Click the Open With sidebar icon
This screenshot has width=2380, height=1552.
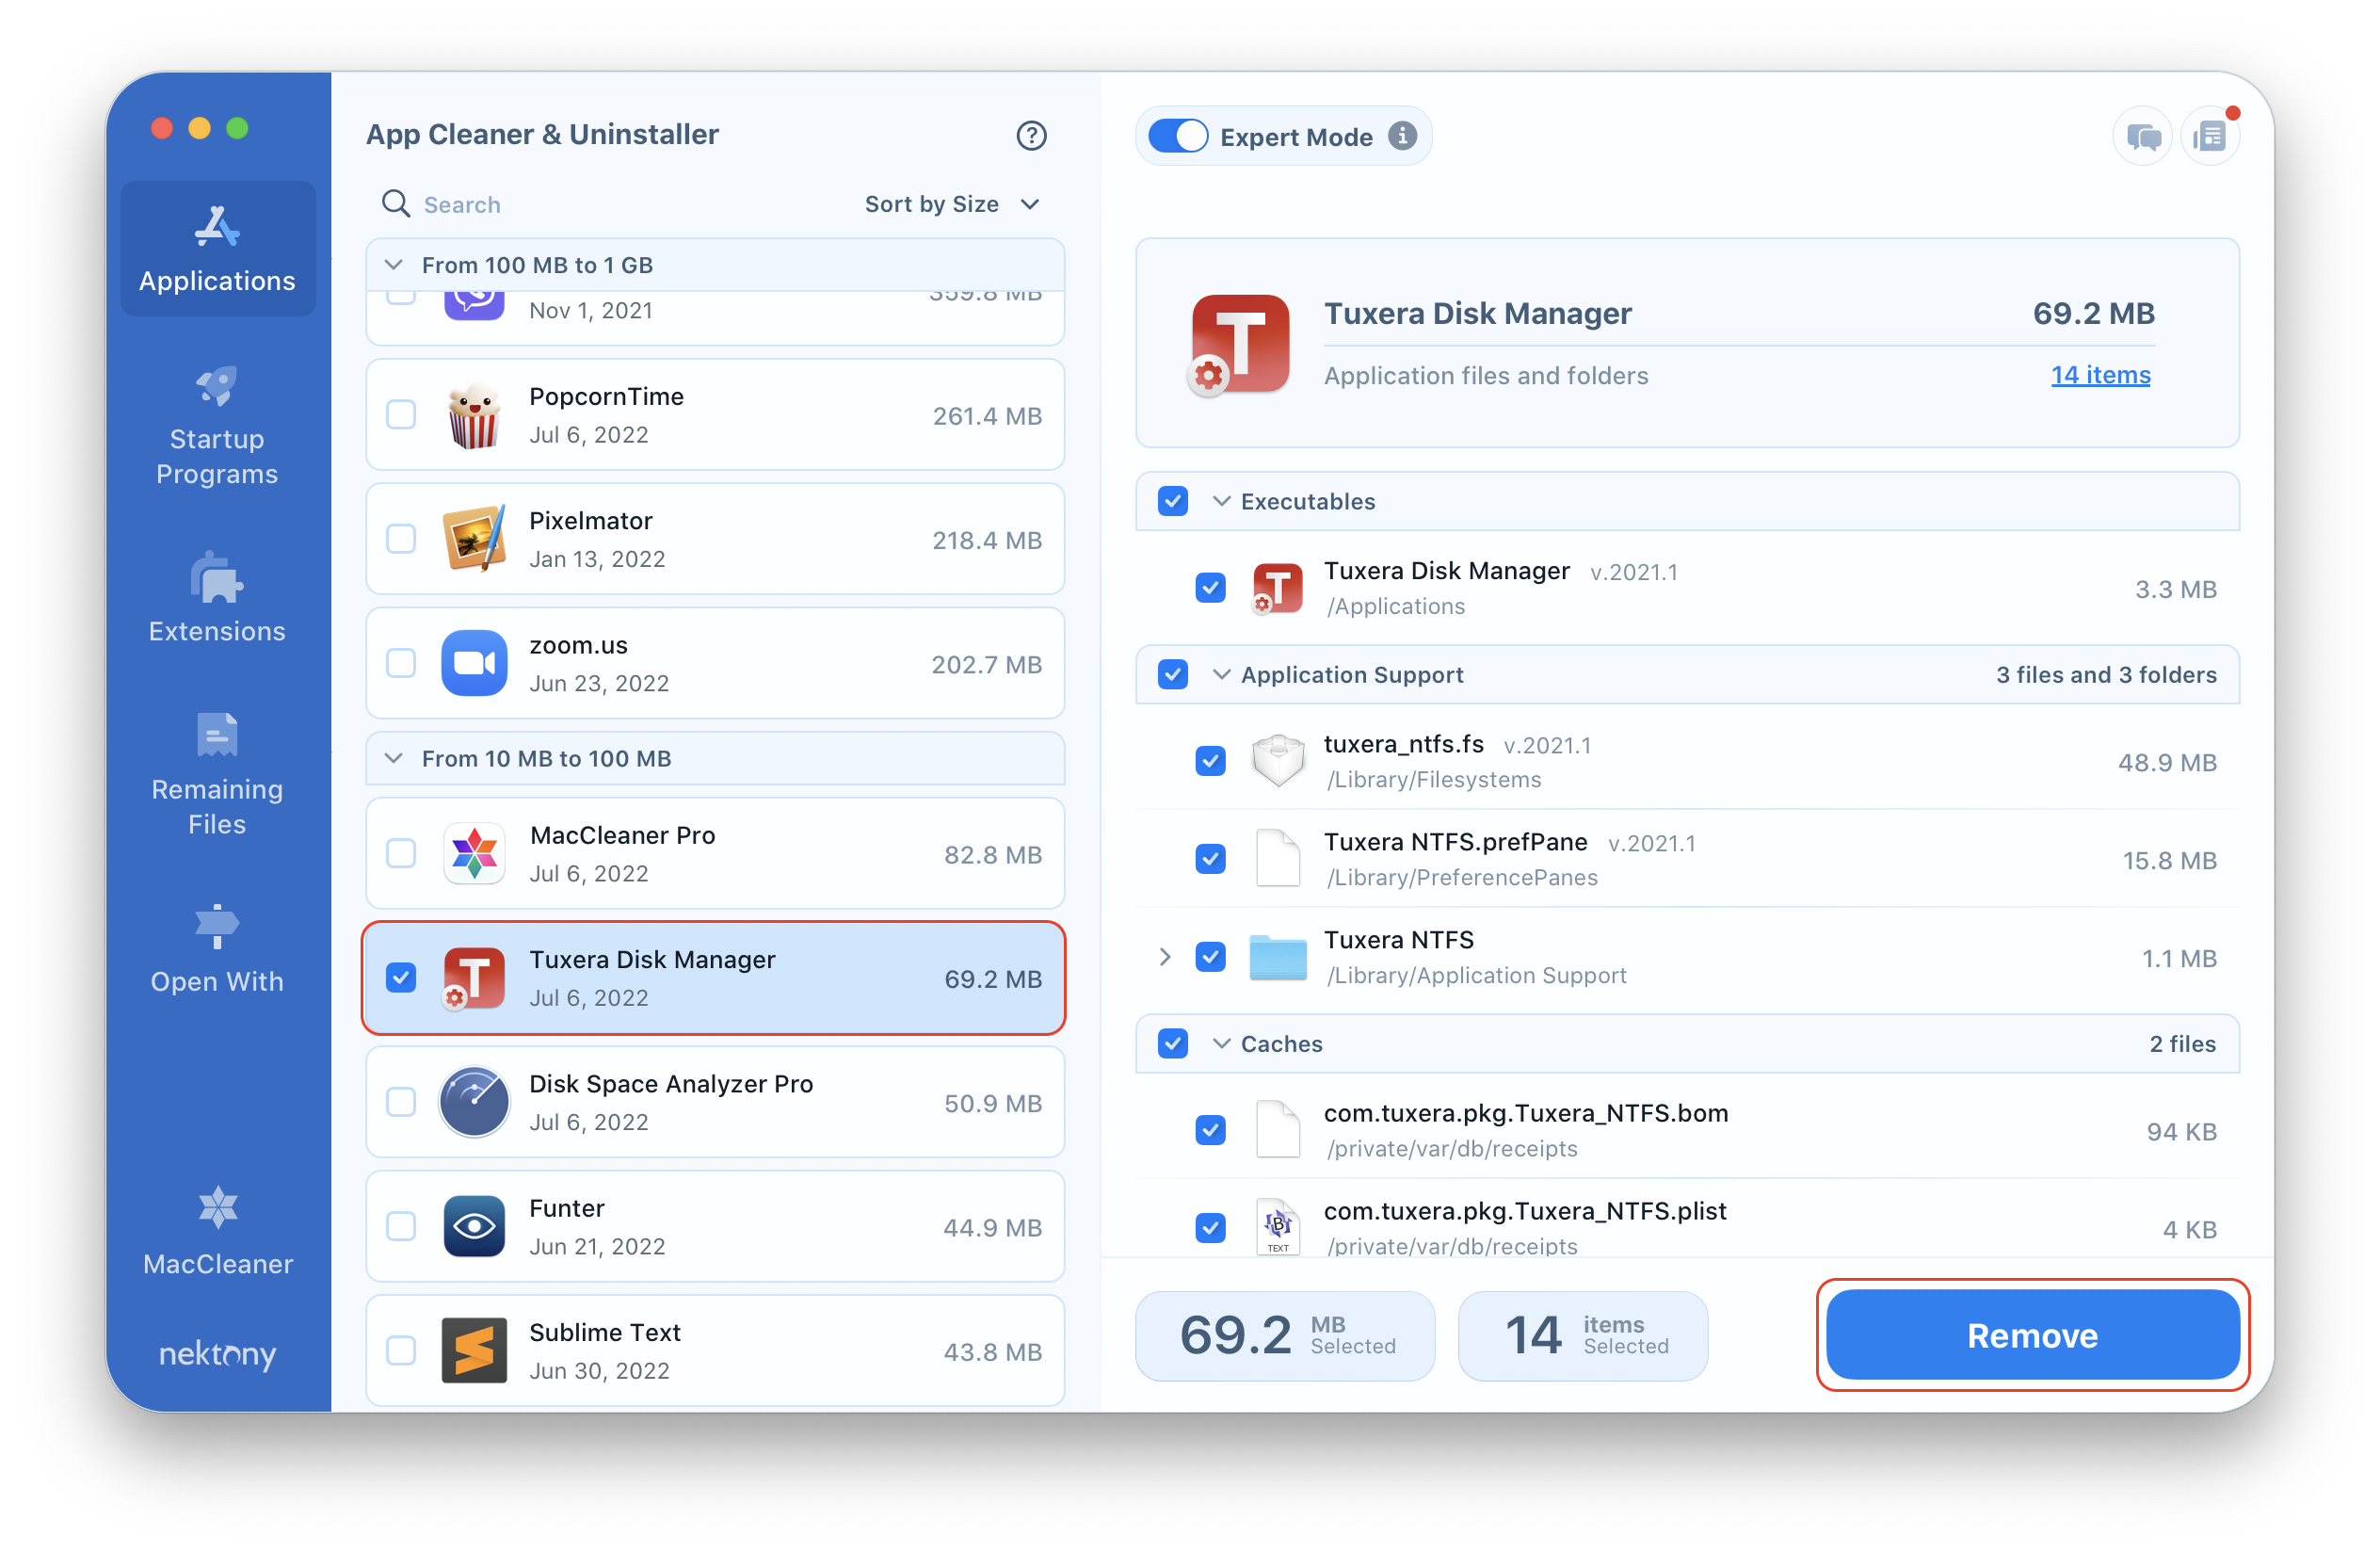click(x=218, y=951)
